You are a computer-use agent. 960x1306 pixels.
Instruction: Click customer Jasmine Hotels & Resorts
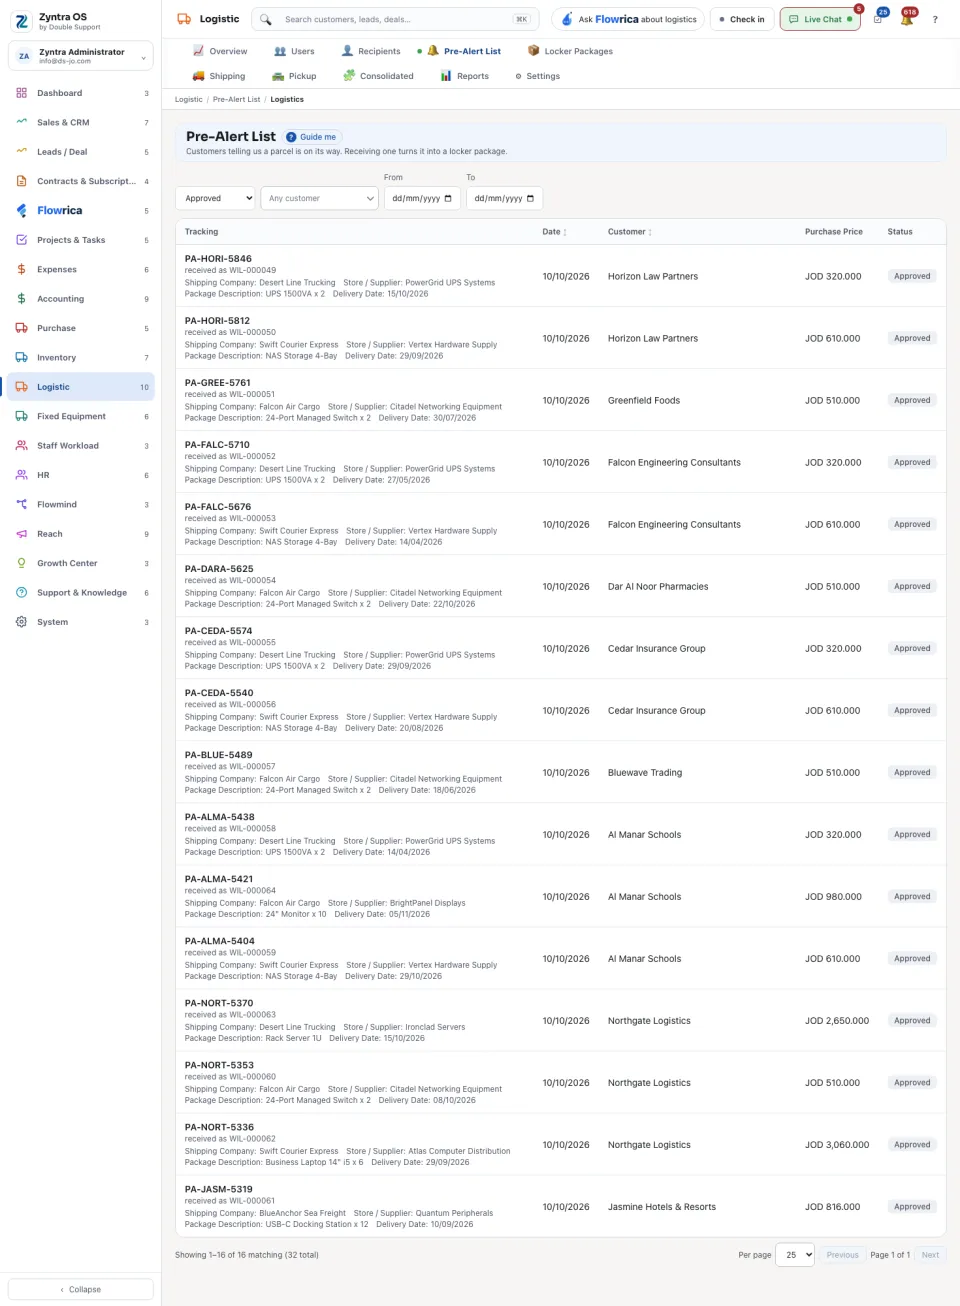coord(662,1207)
